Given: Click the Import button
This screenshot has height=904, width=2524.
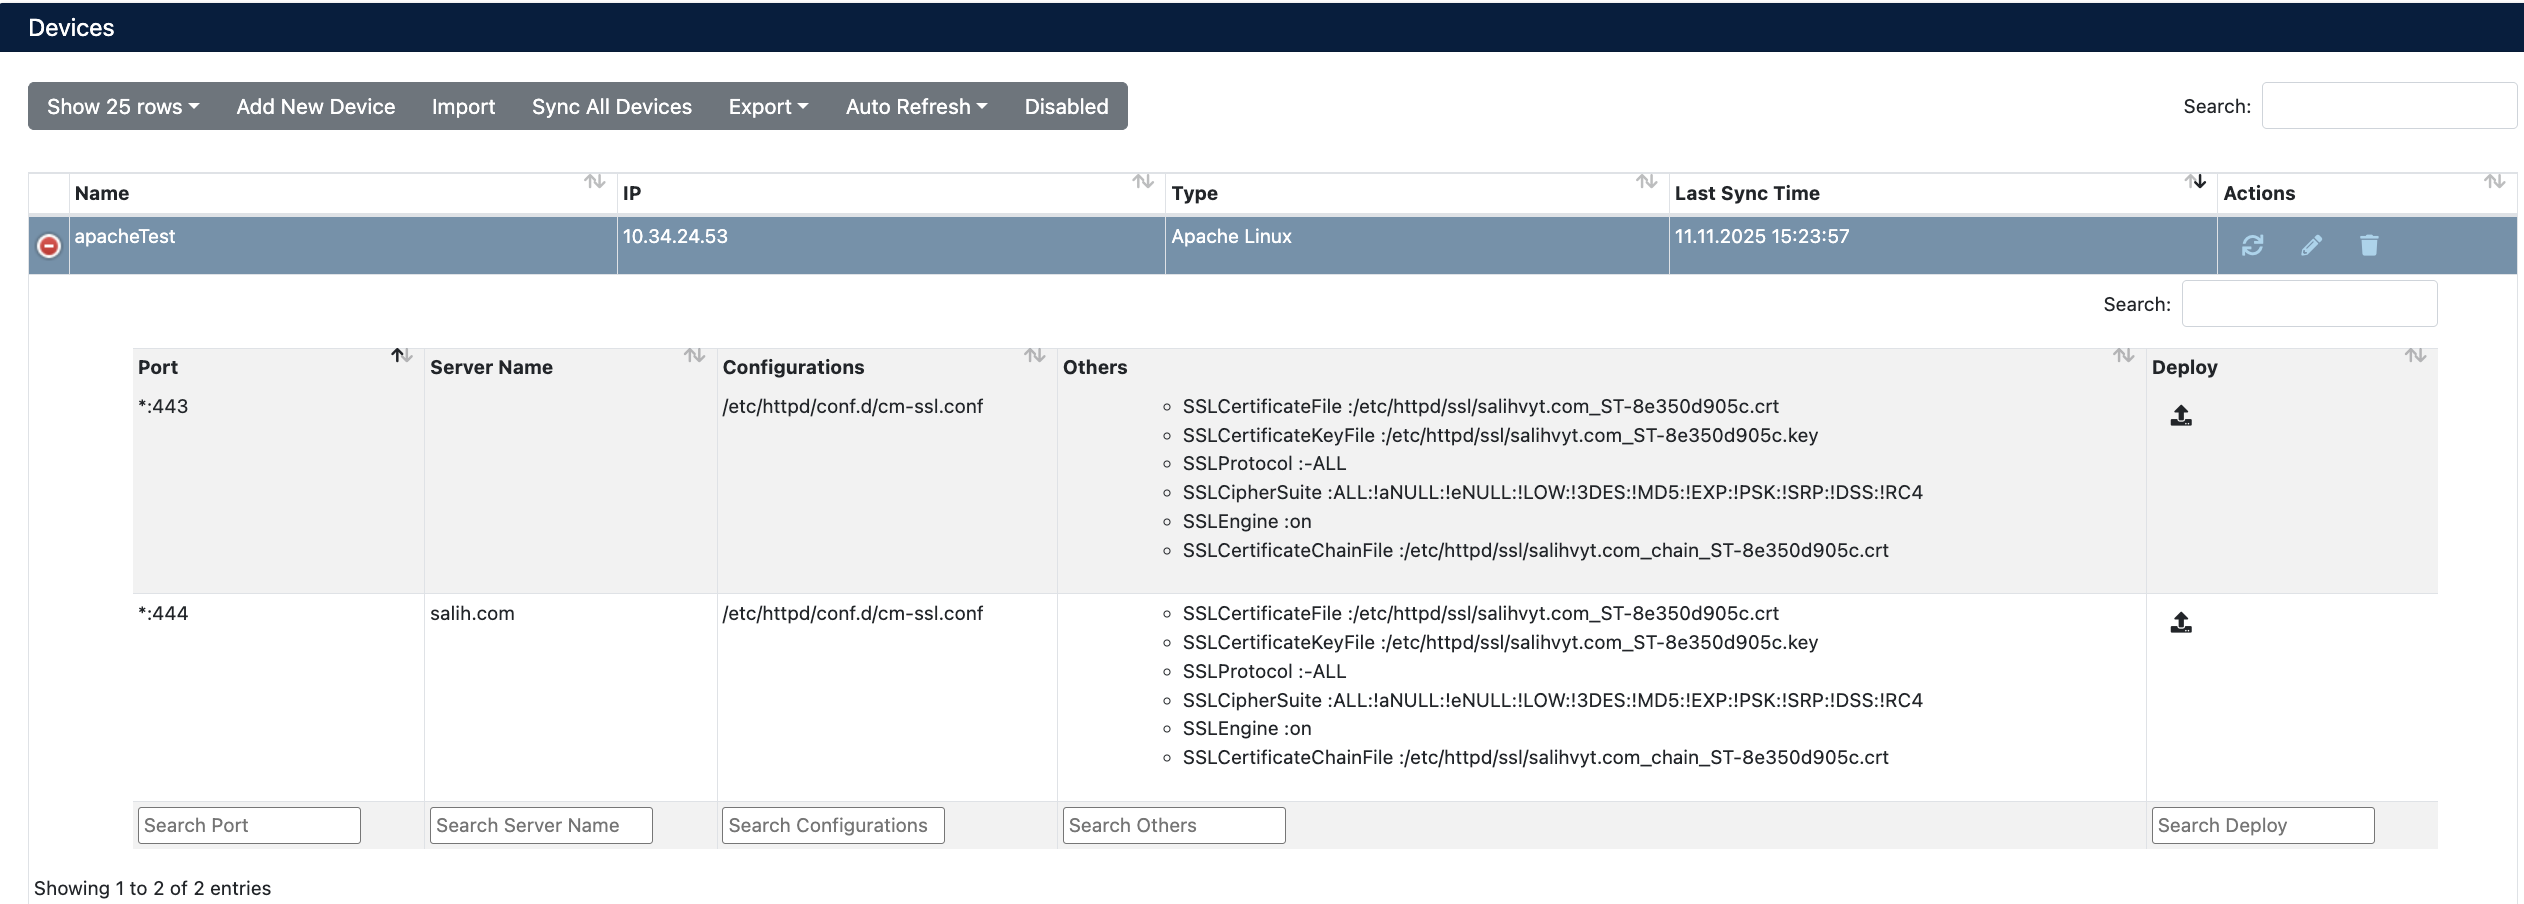Looking at the screenshot, I should [463, 106].
